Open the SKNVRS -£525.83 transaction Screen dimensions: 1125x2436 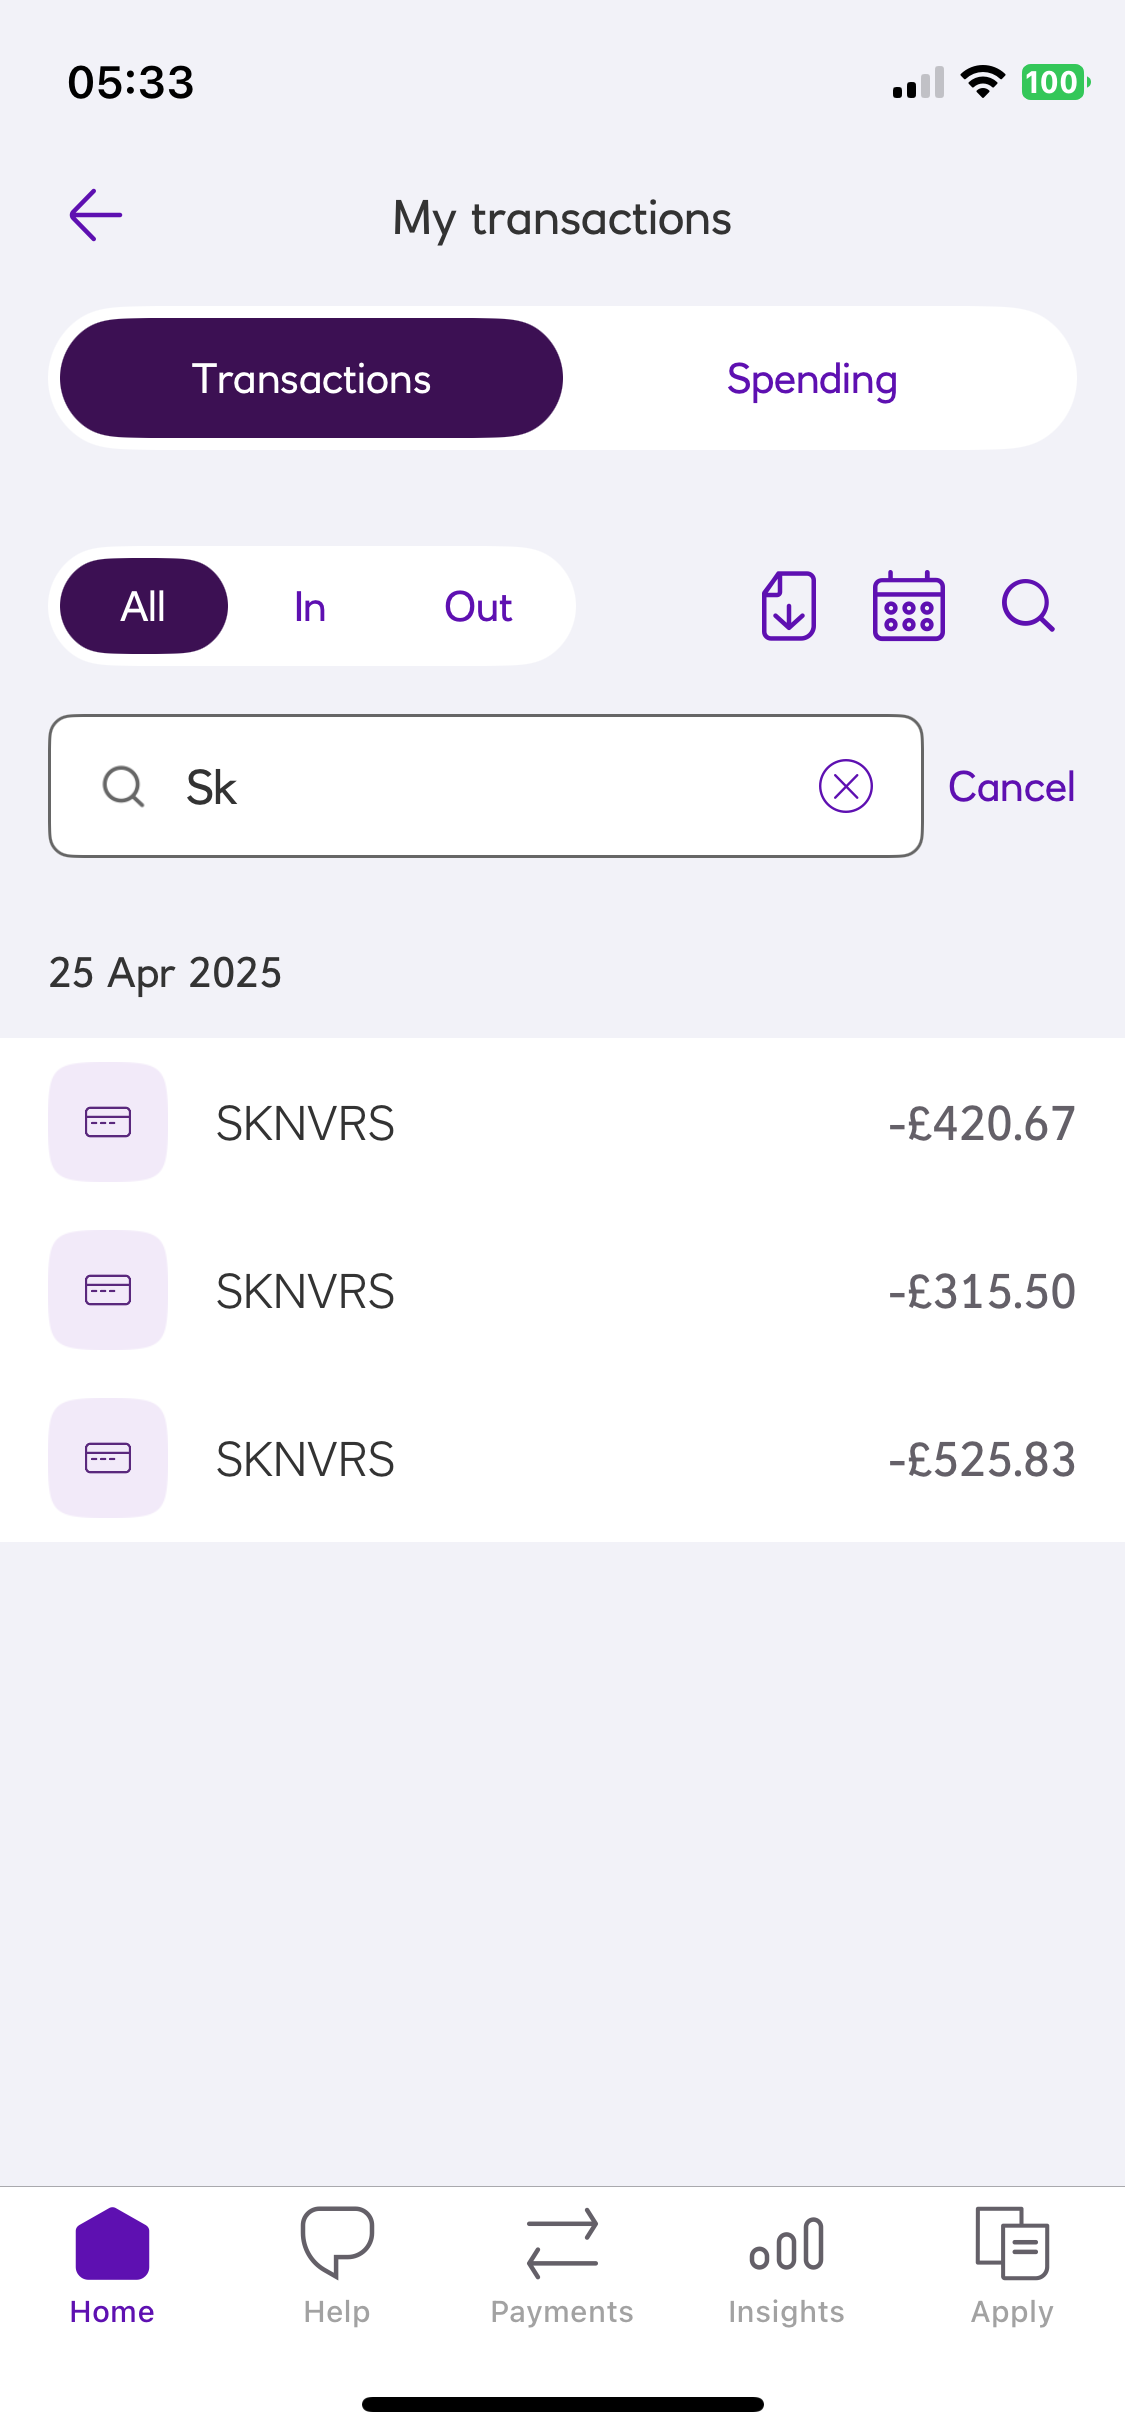[x=562, y=1459]
